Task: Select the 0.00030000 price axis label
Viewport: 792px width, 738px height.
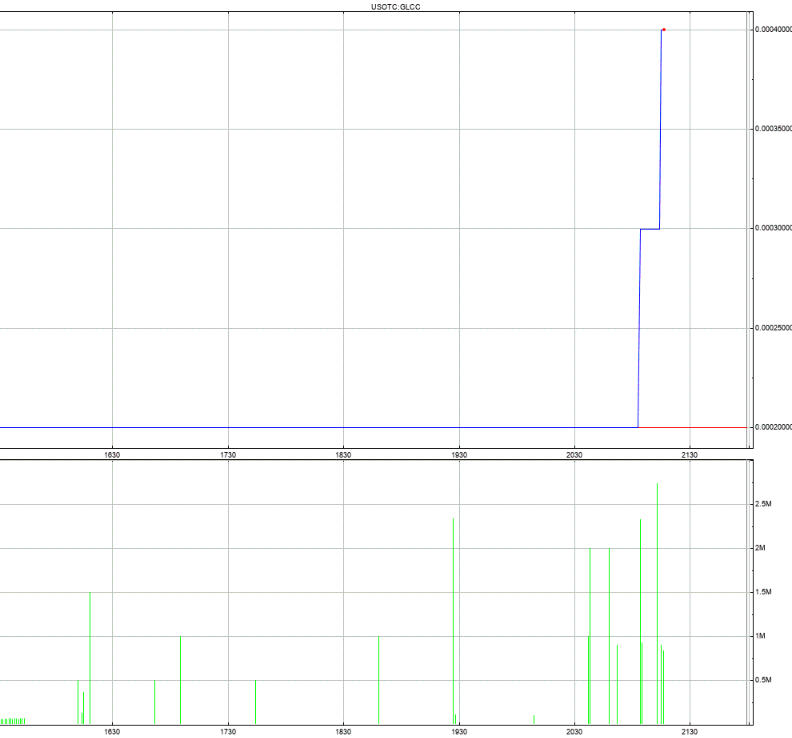Action: coord(772,228)
